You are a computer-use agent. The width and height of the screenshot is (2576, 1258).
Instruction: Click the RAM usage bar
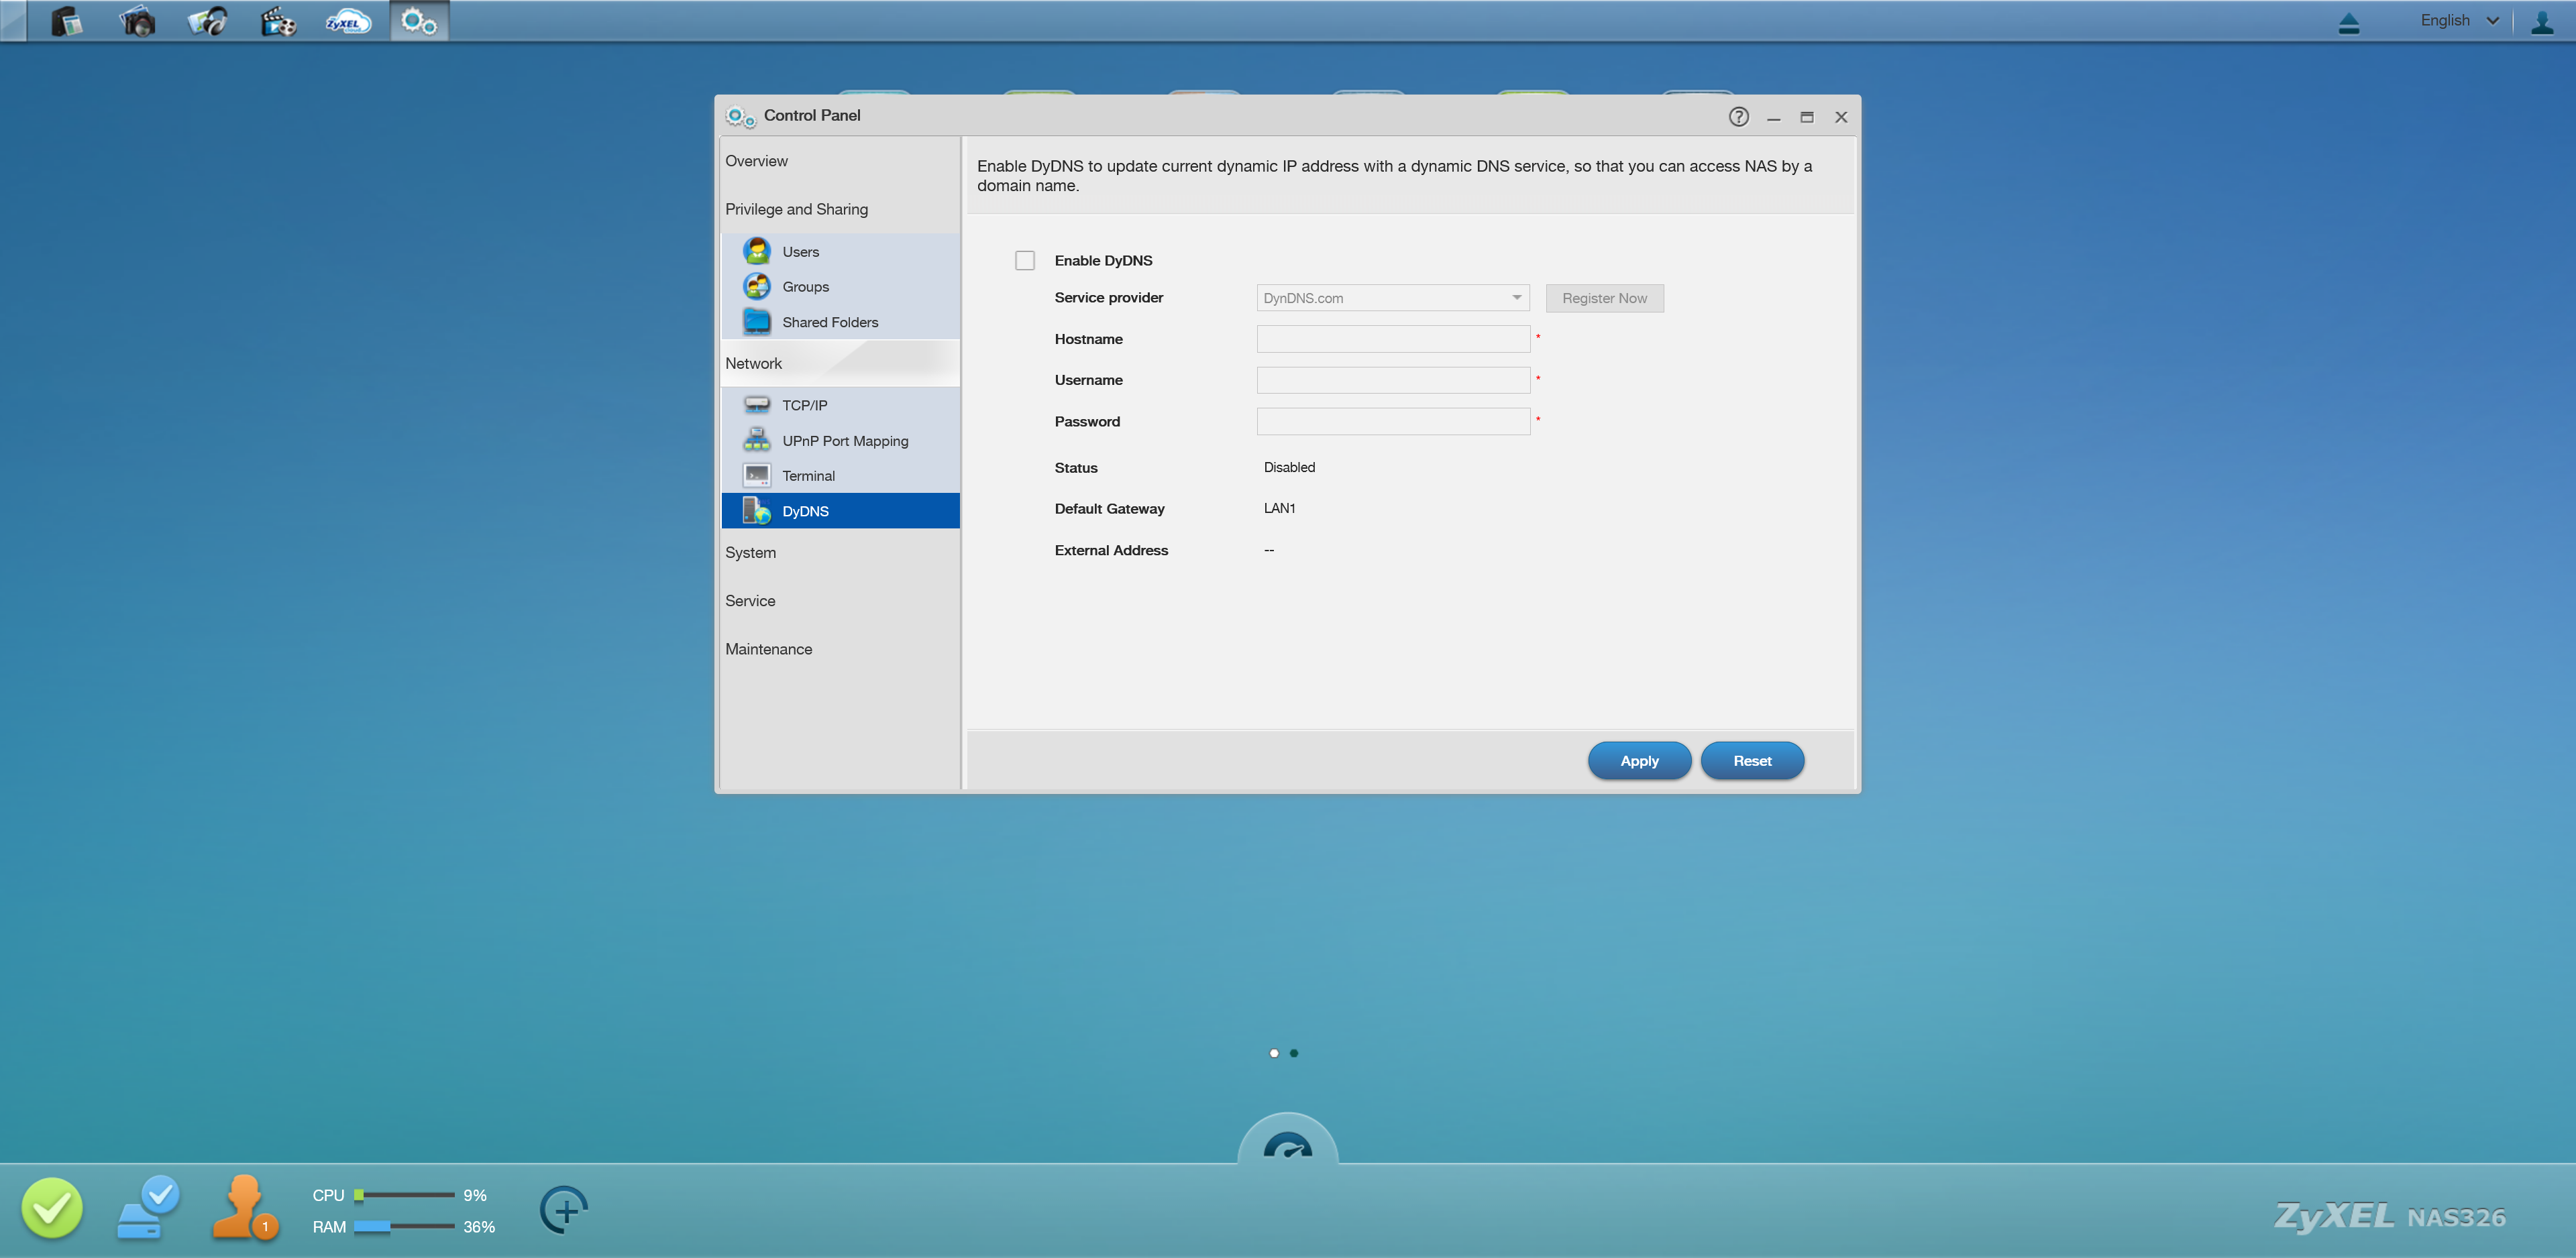[404, 1227]
